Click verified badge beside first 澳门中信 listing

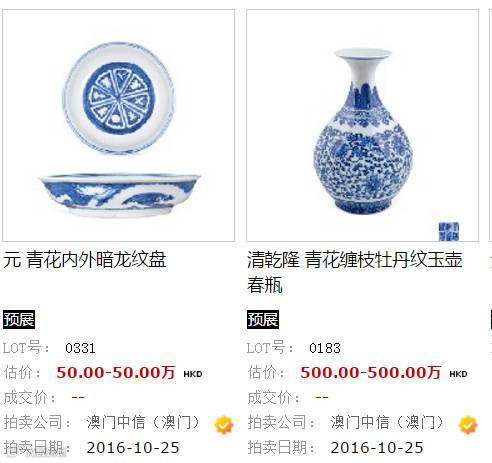[224, 425]
